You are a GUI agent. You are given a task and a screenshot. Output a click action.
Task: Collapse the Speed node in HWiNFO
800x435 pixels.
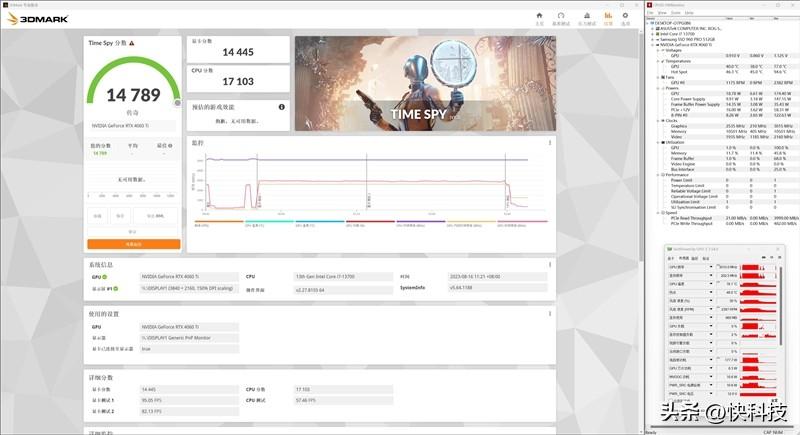658,213
